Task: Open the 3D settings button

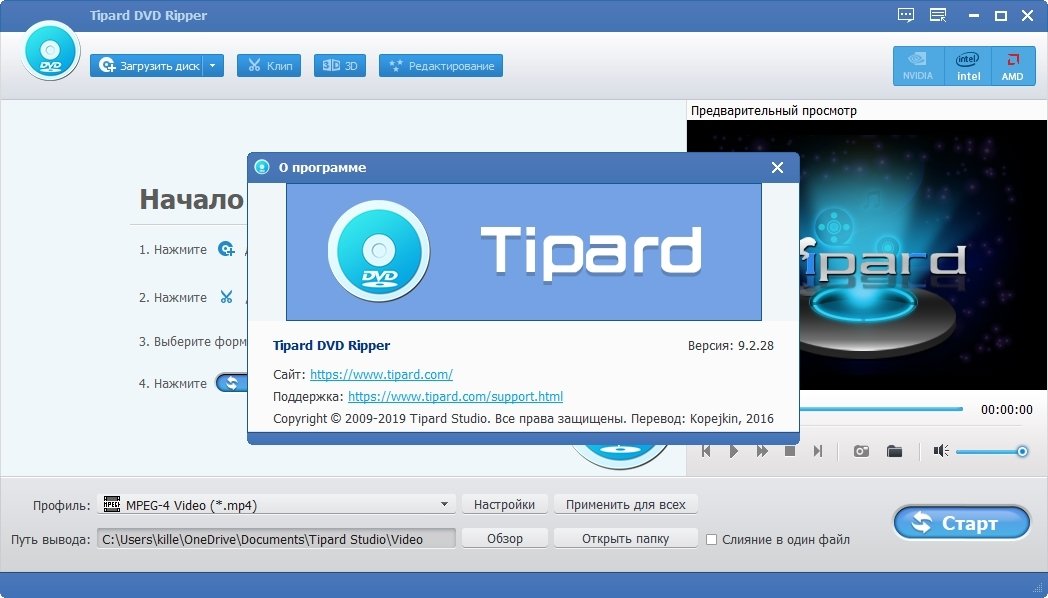Action: [340, 65]
